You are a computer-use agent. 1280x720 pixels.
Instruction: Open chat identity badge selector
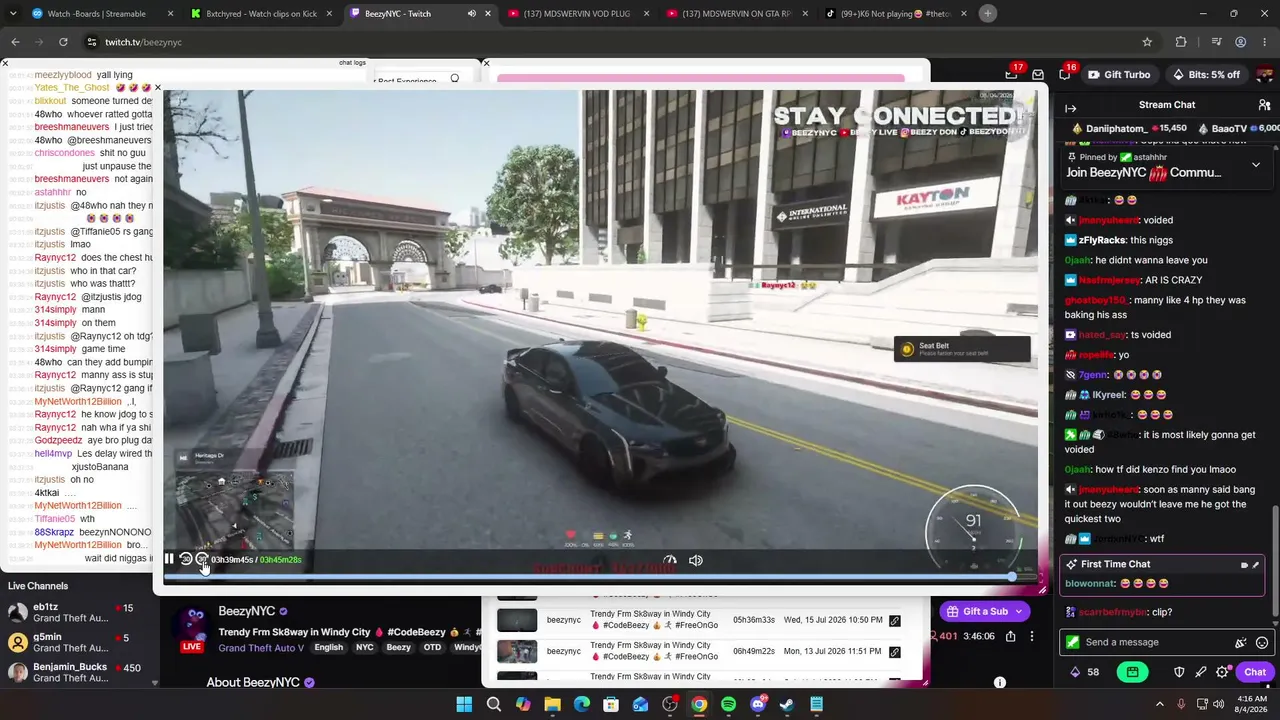[x=1073, y=642]
